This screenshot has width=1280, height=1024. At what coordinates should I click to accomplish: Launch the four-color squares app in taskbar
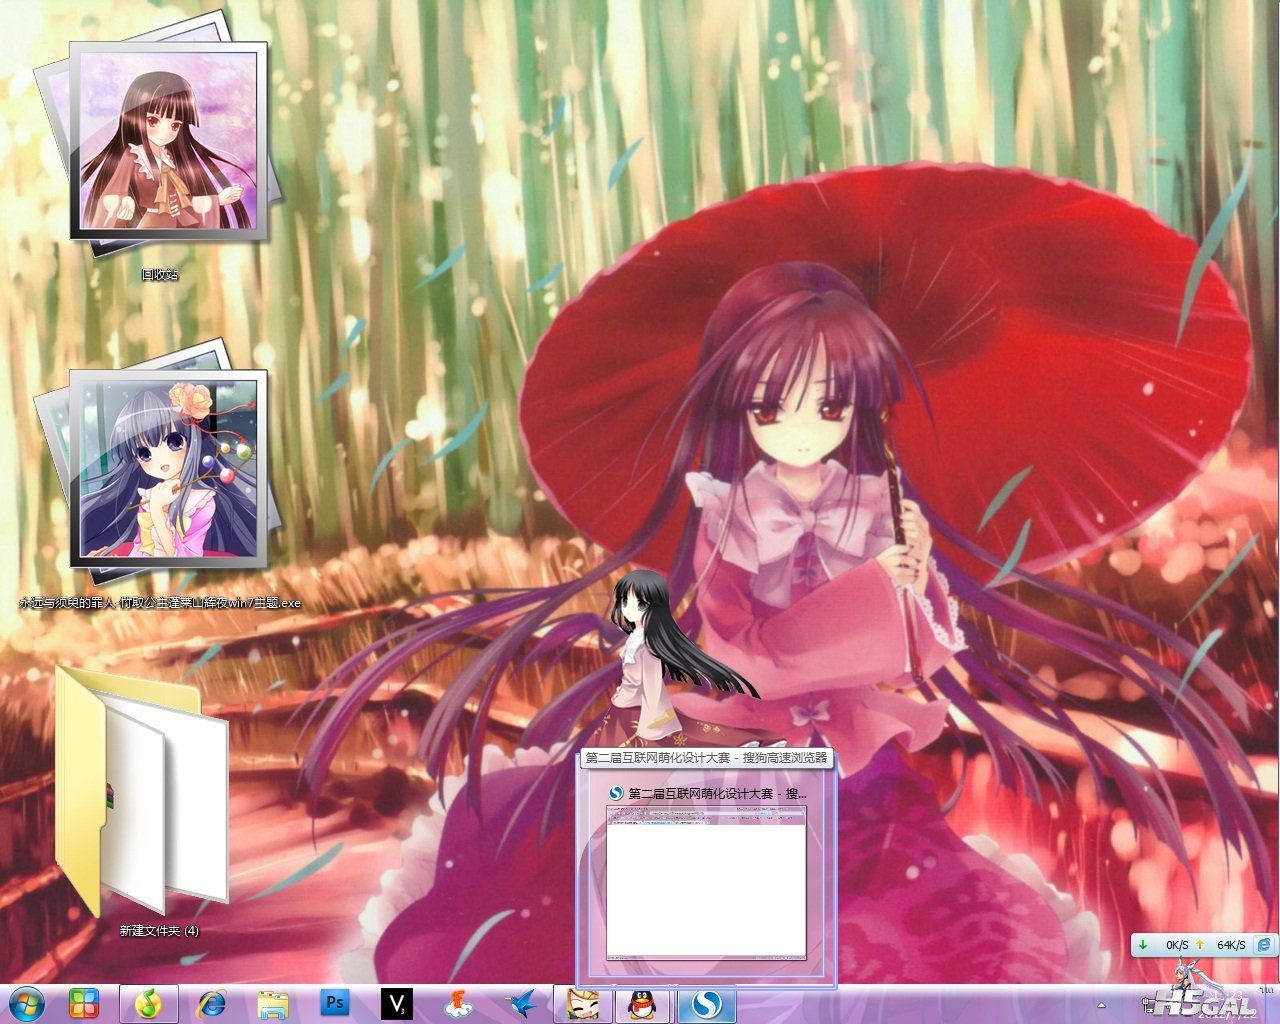(84, 1004)
